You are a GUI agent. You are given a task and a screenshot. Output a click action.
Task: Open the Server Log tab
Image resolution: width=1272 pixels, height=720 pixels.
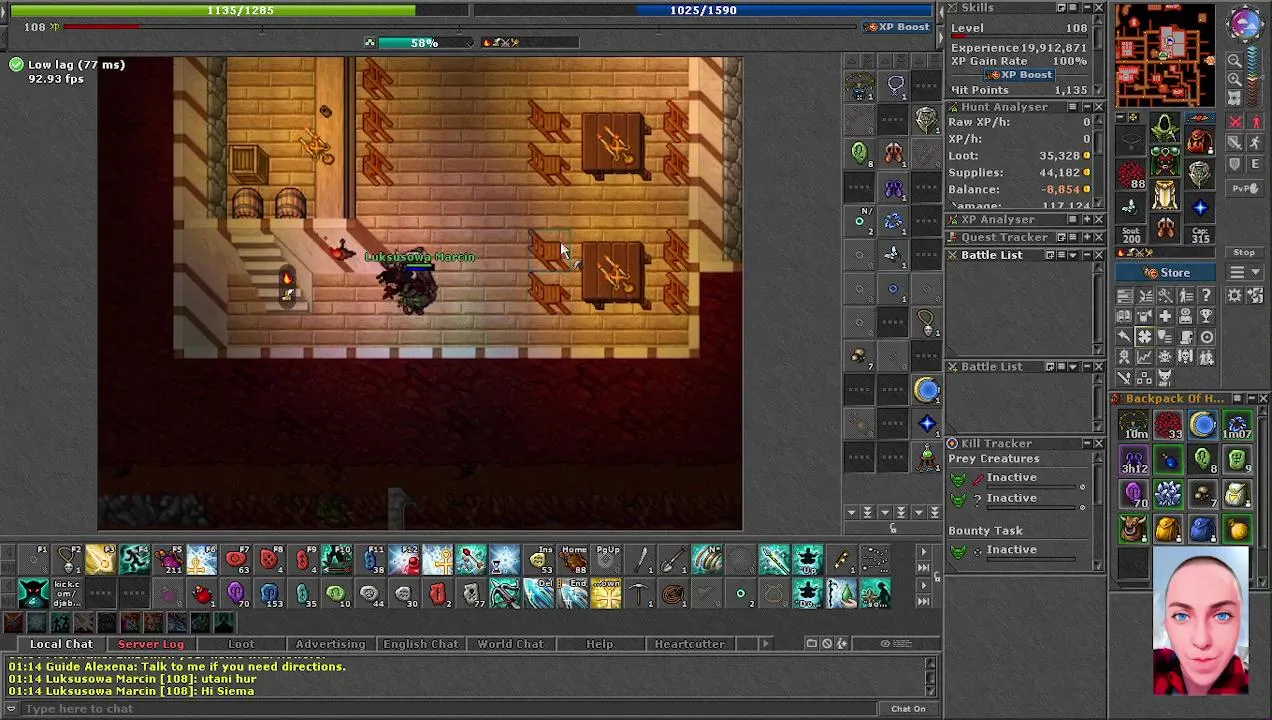point(151,644)
